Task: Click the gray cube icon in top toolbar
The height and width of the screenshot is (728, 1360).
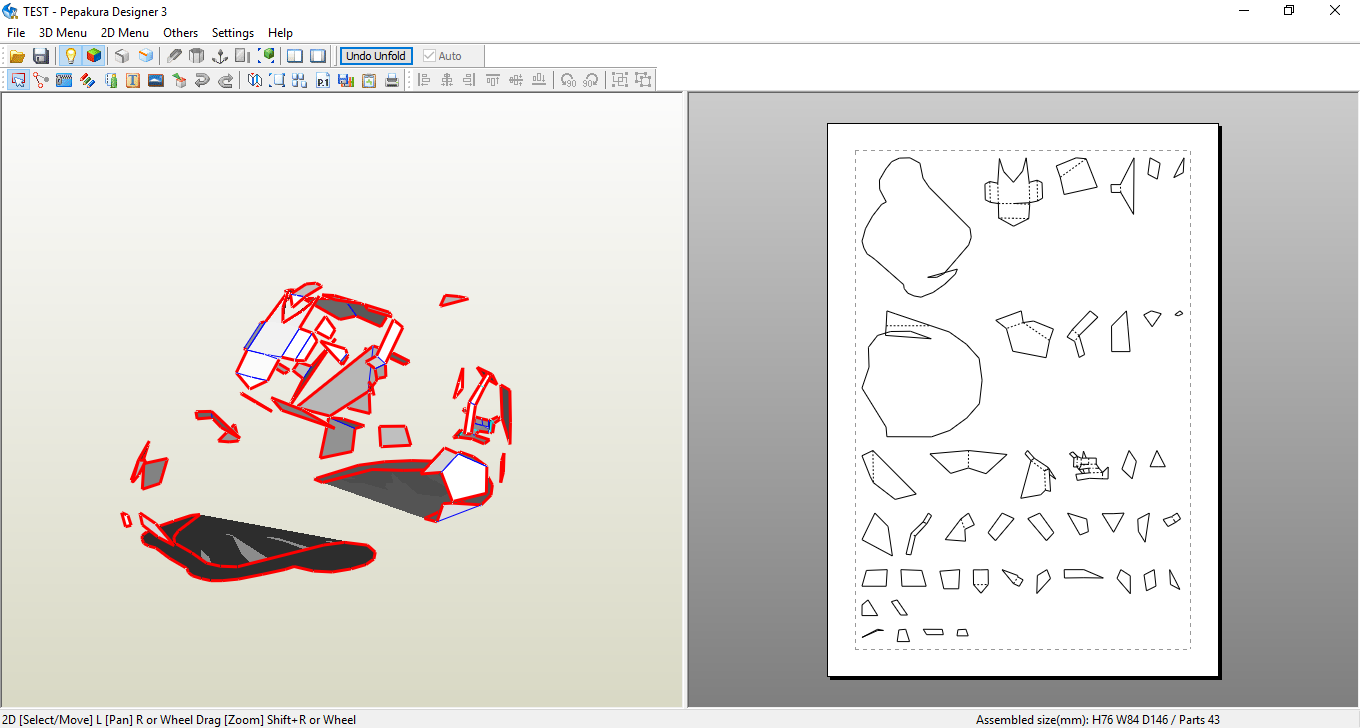Action: click(122, 56)
